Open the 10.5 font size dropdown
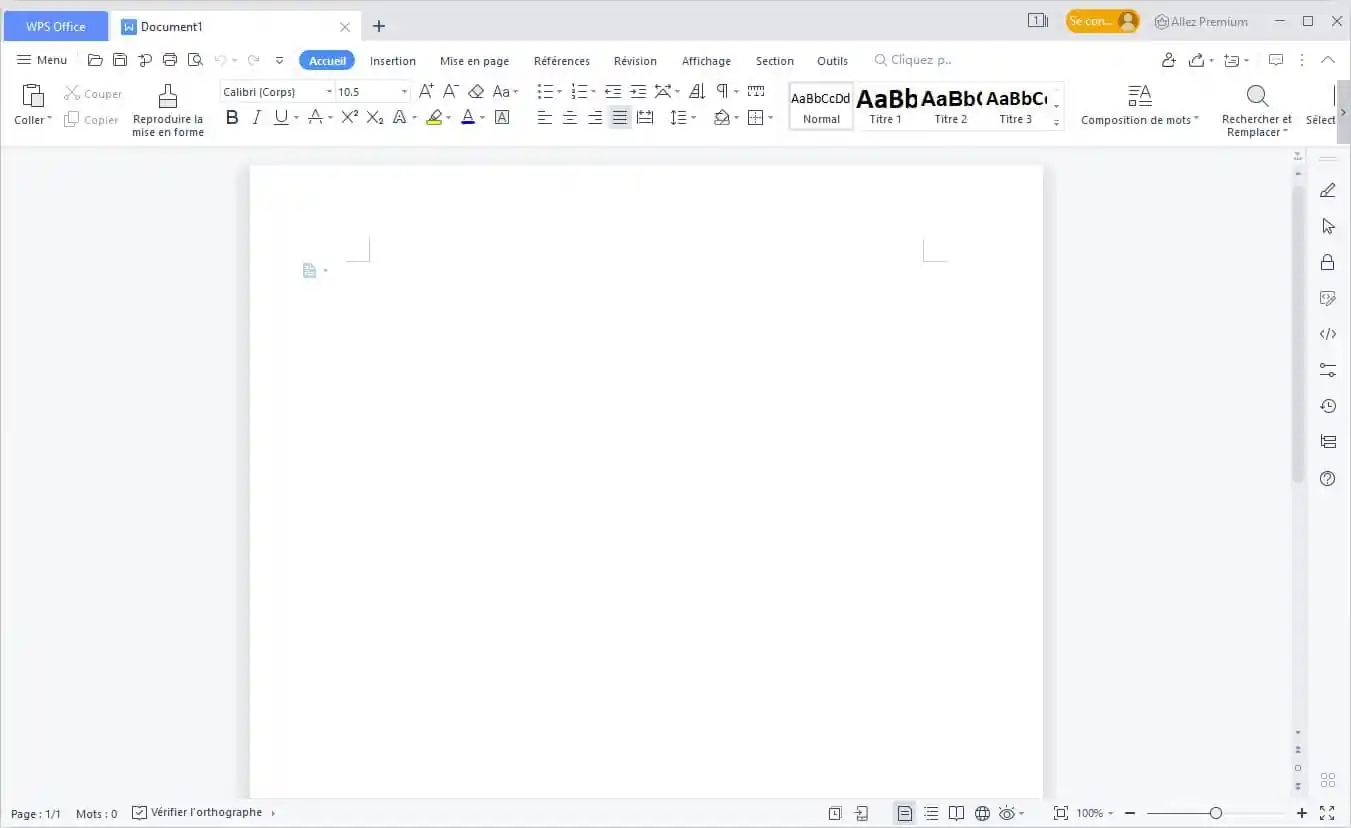 [x=404, y=92]
